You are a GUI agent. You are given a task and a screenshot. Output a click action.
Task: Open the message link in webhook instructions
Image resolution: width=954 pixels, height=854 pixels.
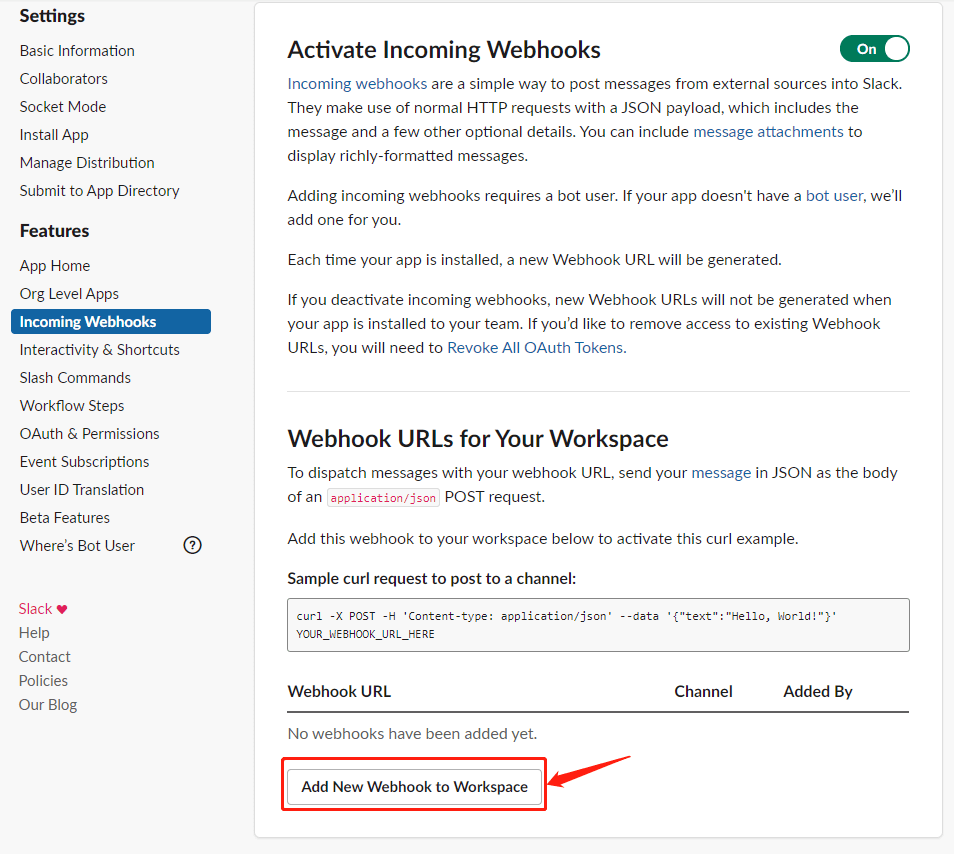click(x=721, y=473)
